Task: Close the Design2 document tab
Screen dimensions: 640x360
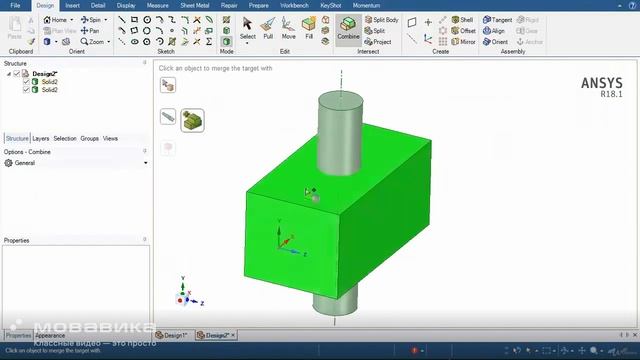Action: coord(233,335)
